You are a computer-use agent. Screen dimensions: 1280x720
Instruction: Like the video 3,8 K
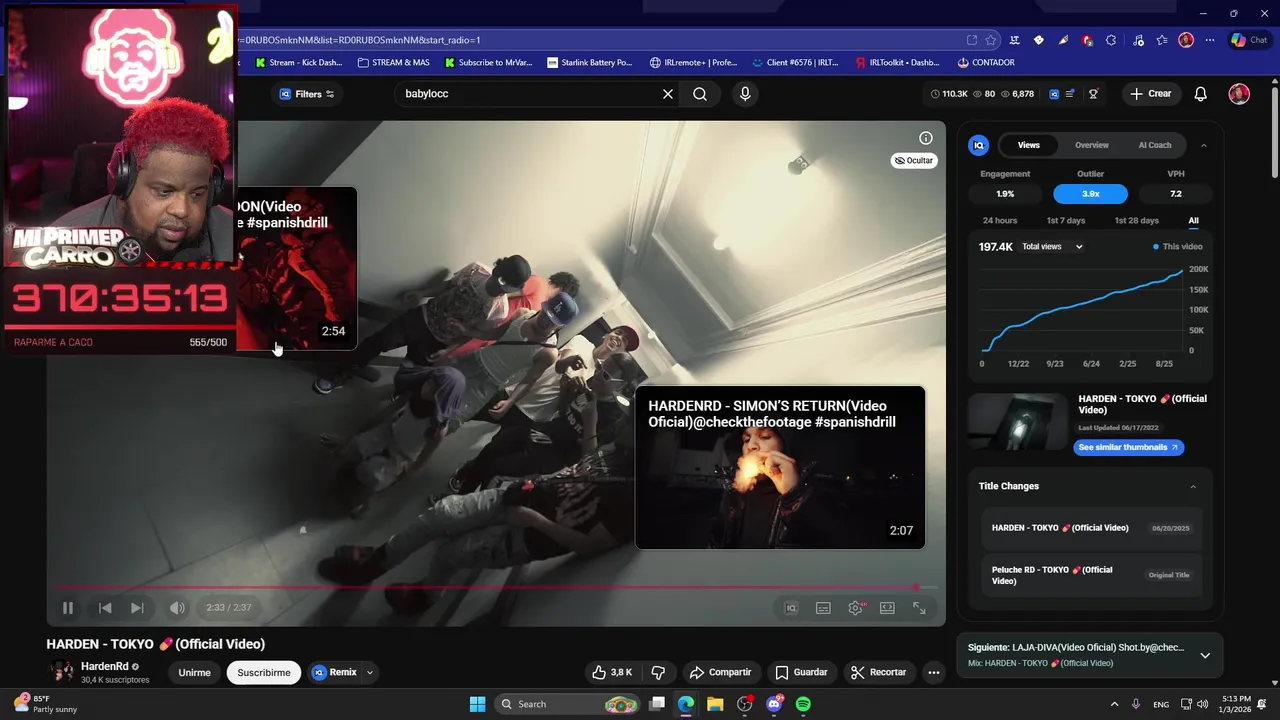(x=611, y=672)
